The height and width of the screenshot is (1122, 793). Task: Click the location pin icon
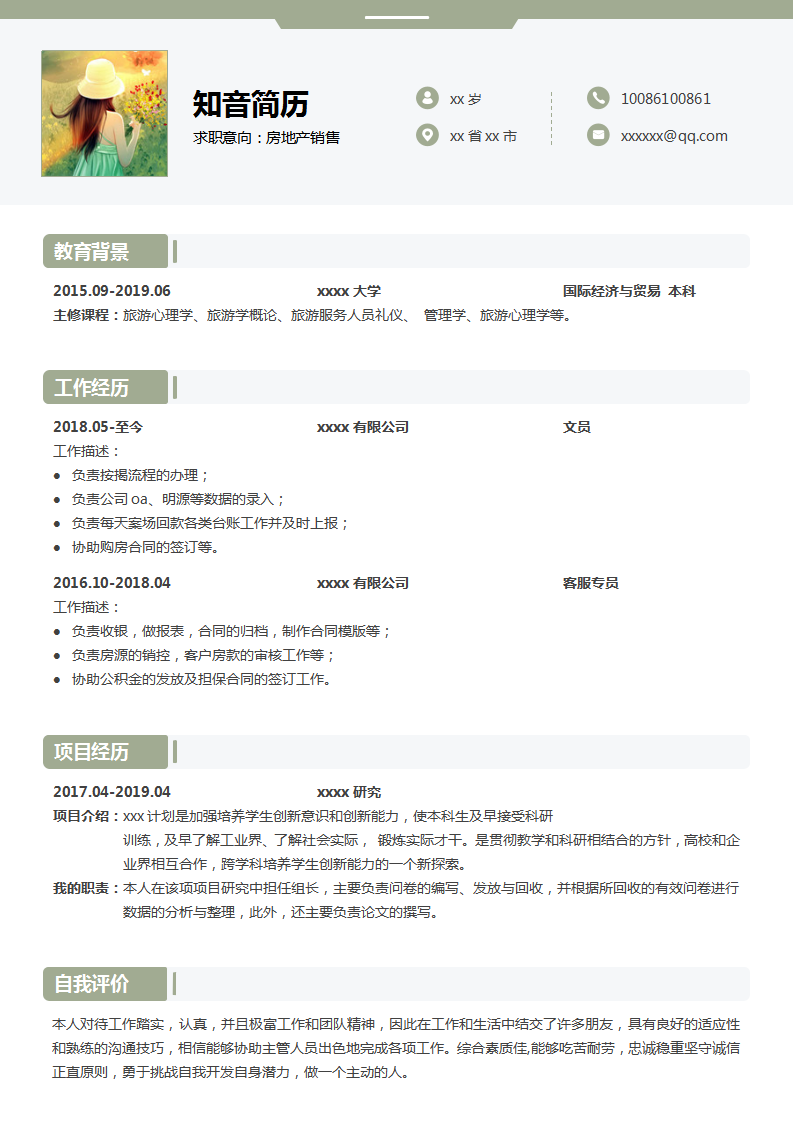coord(427,135)
